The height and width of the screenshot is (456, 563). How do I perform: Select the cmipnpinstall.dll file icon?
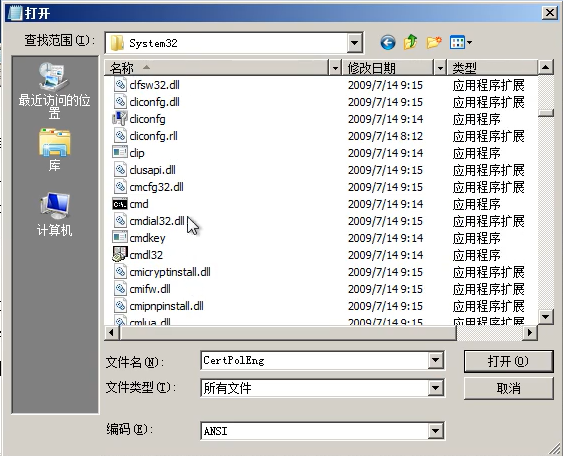pos(120,306)
